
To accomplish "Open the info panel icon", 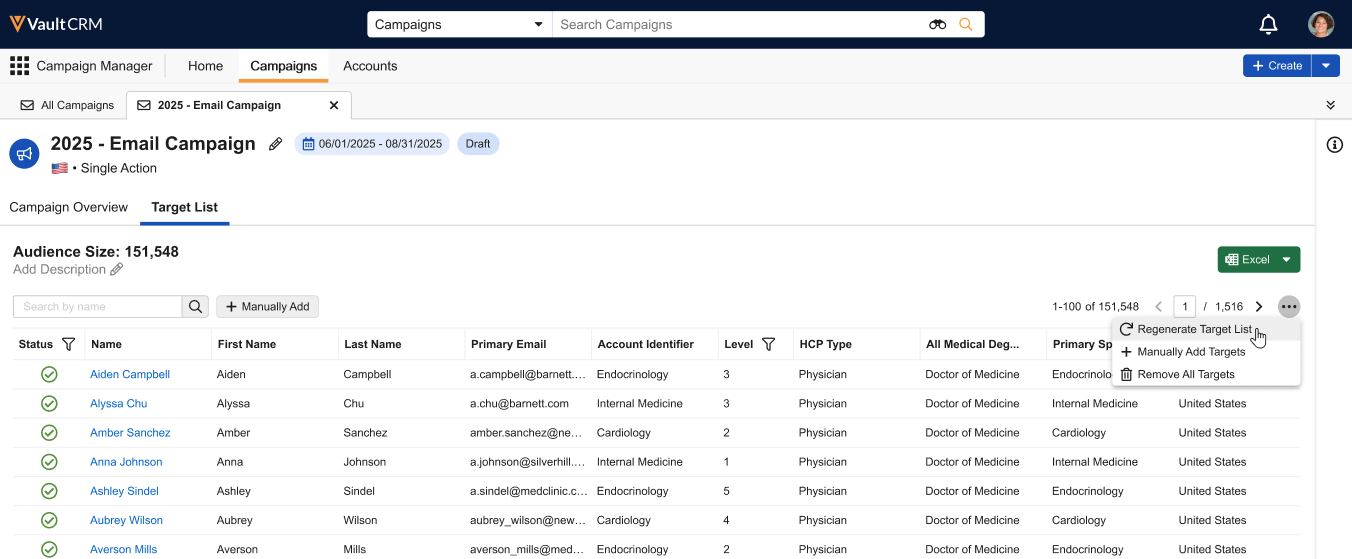I will click(1334, 145).
